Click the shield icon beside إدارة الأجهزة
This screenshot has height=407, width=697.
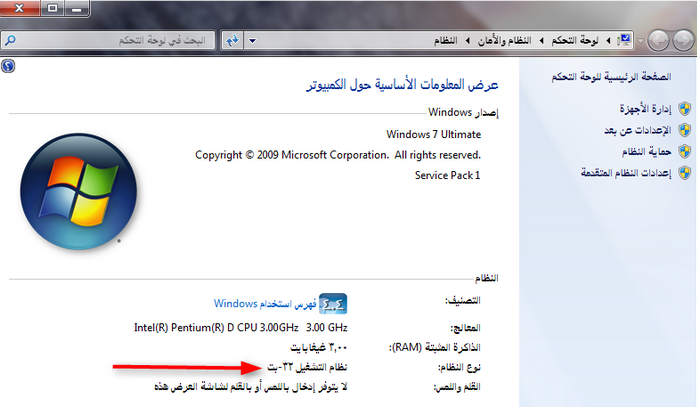pos(684,108)
